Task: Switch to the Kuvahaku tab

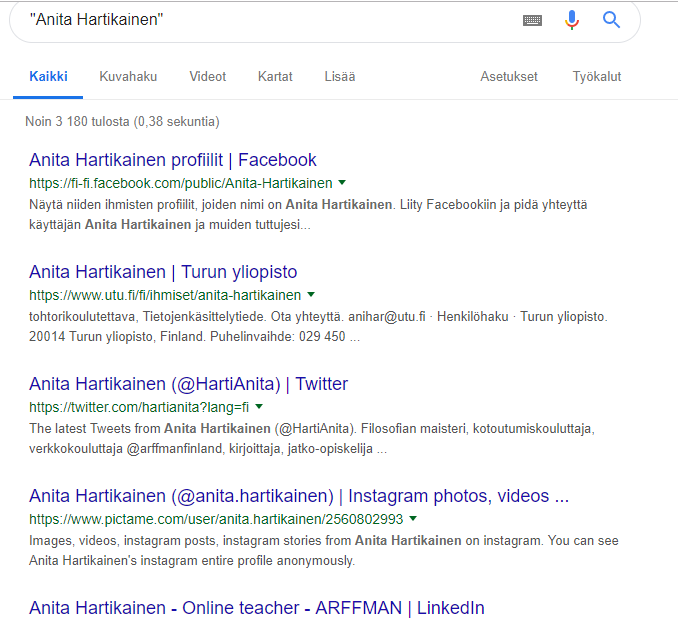Action: (128, 77)
